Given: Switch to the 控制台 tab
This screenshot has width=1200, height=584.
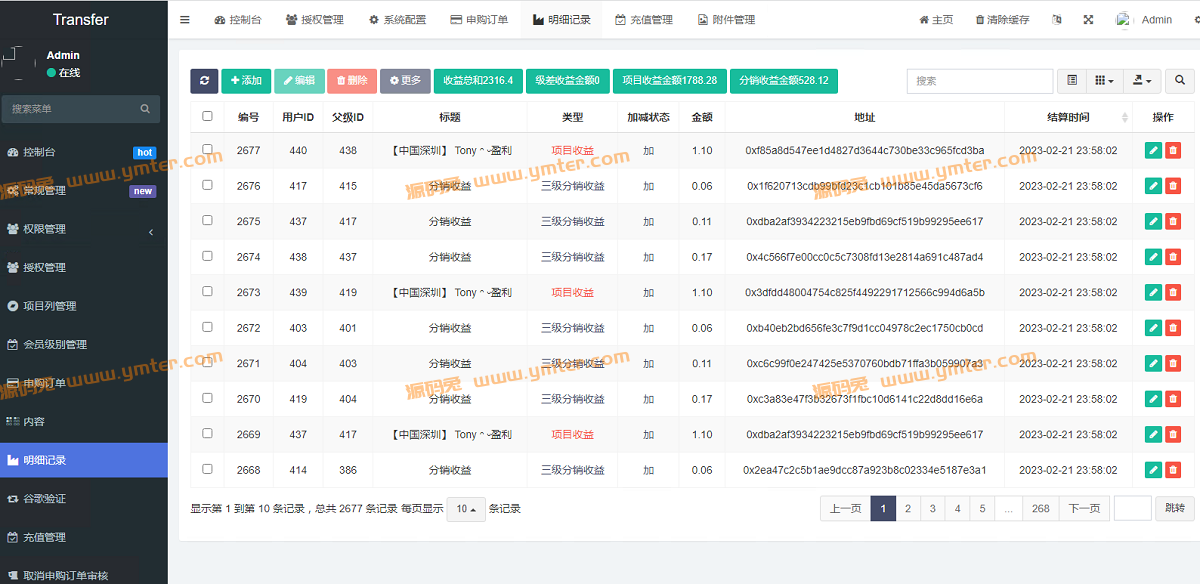Looking at the screenshot, I should pyautogui.click(x=239, y=20).
